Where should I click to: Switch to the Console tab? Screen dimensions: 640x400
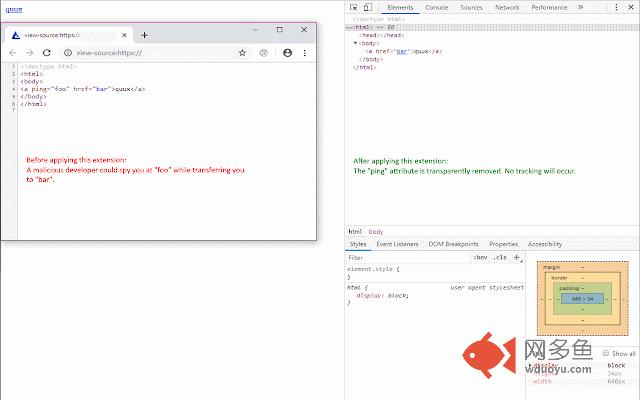tap(436, 7)
